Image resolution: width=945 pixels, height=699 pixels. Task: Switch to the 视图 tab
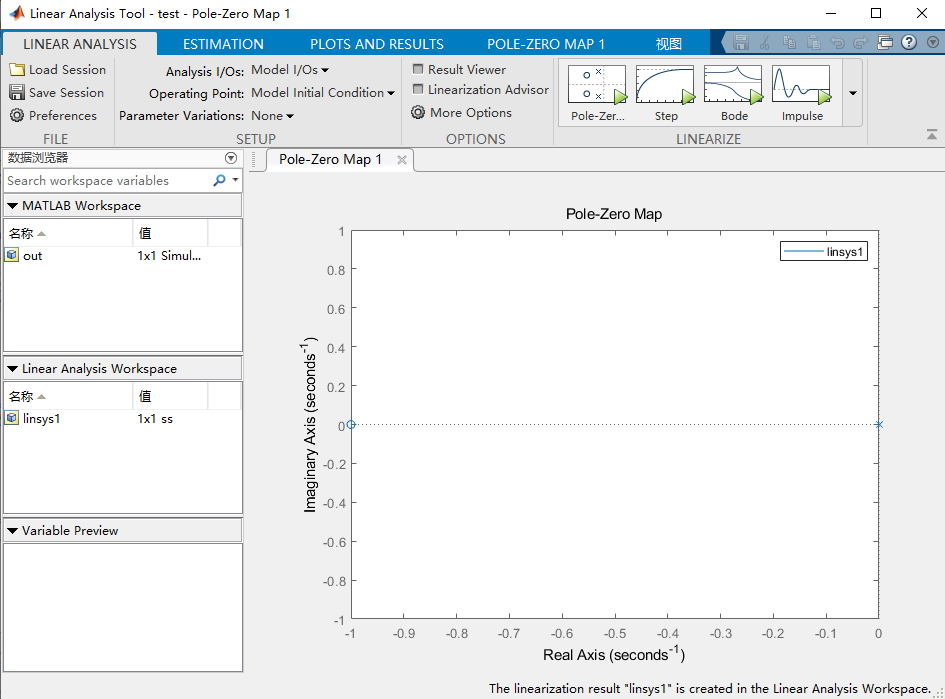668,44
